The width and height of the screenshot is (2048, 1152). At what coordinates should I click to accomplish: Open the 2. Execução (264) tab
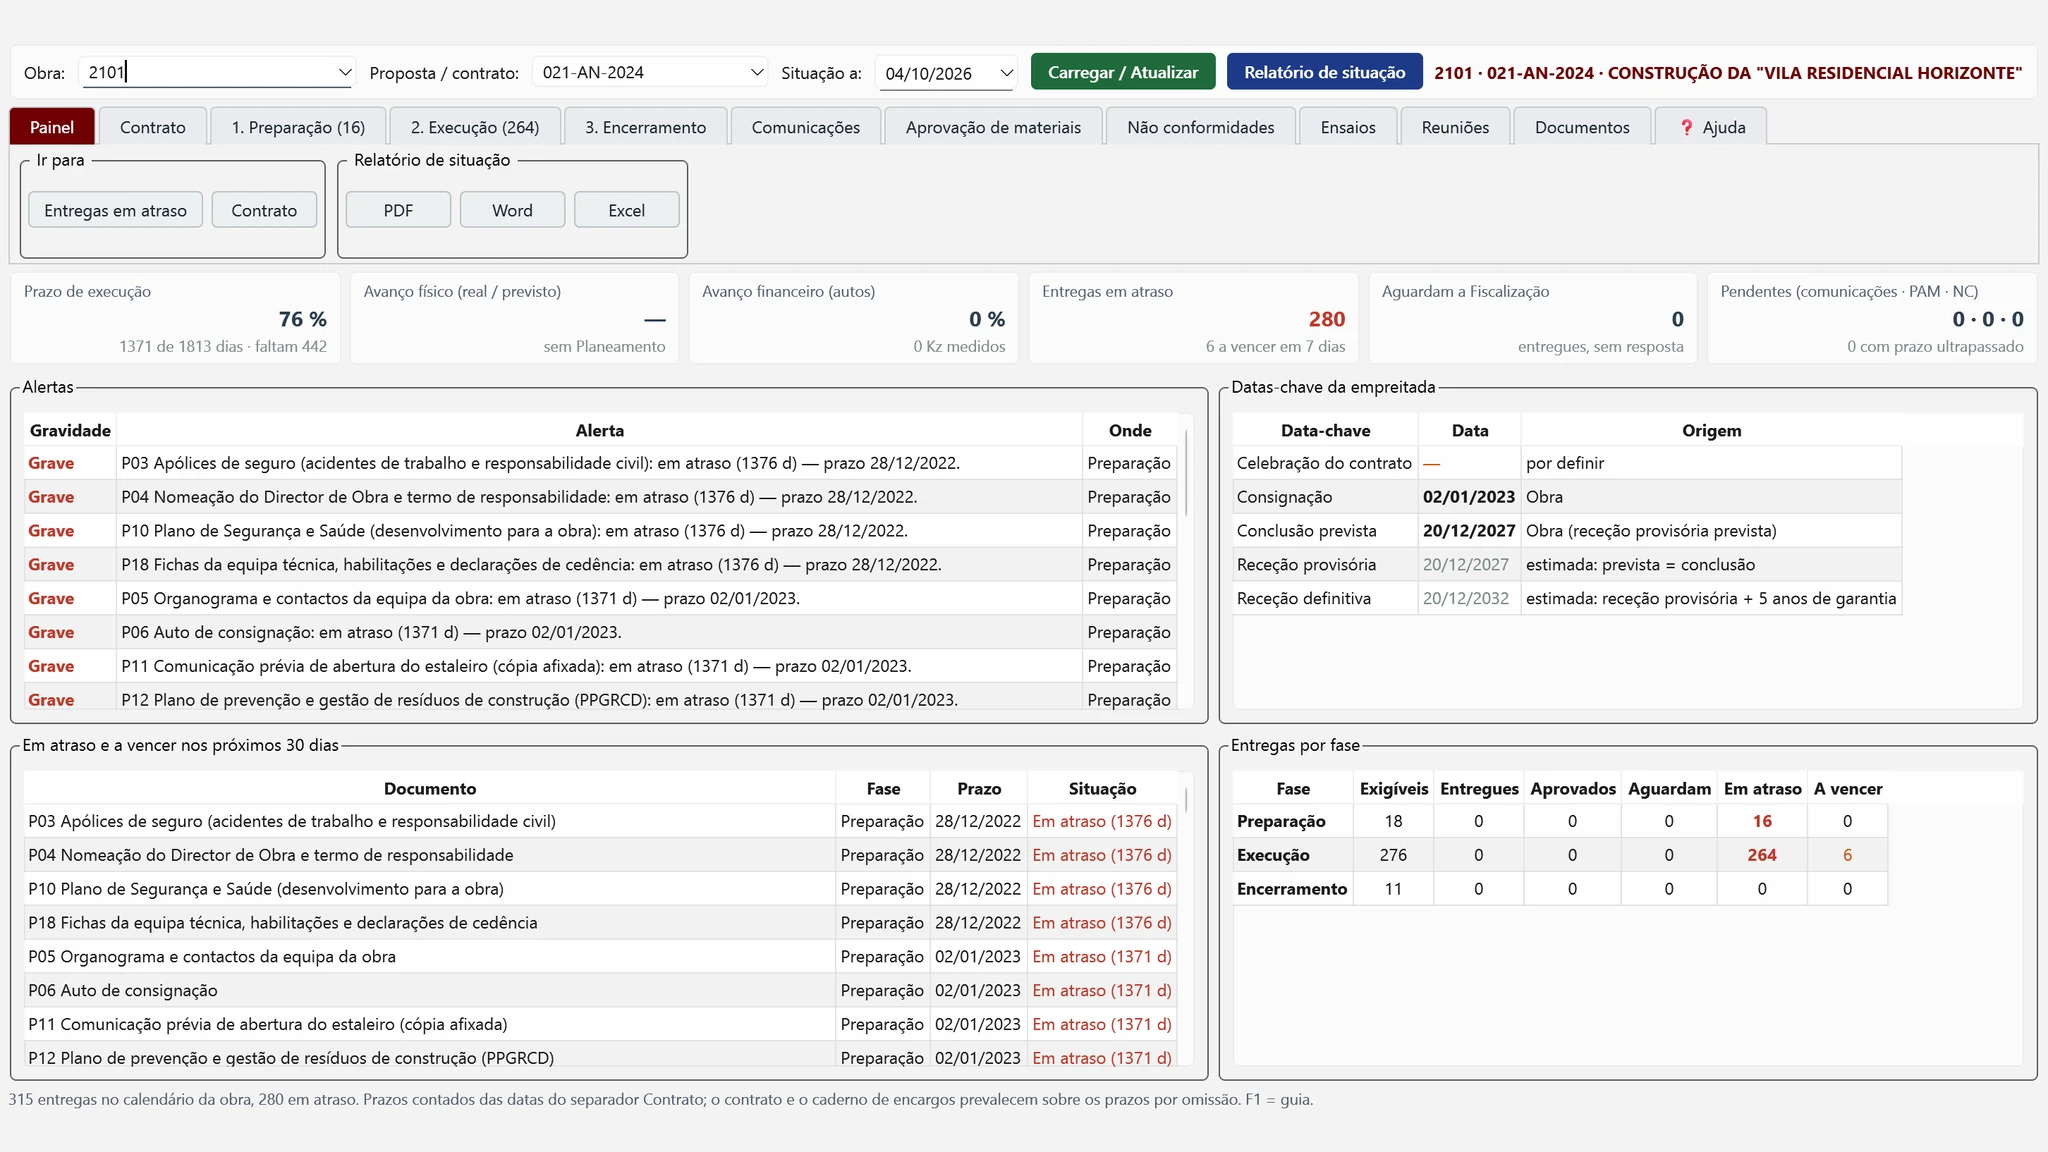point(475,127)
